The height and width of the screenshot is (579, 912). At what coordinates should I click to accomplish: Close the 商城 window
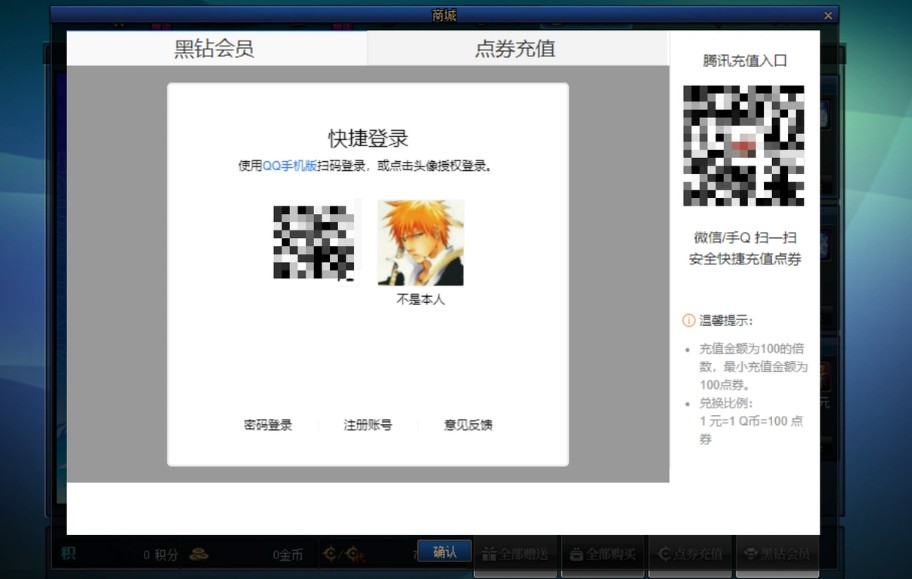pos(828,16)
